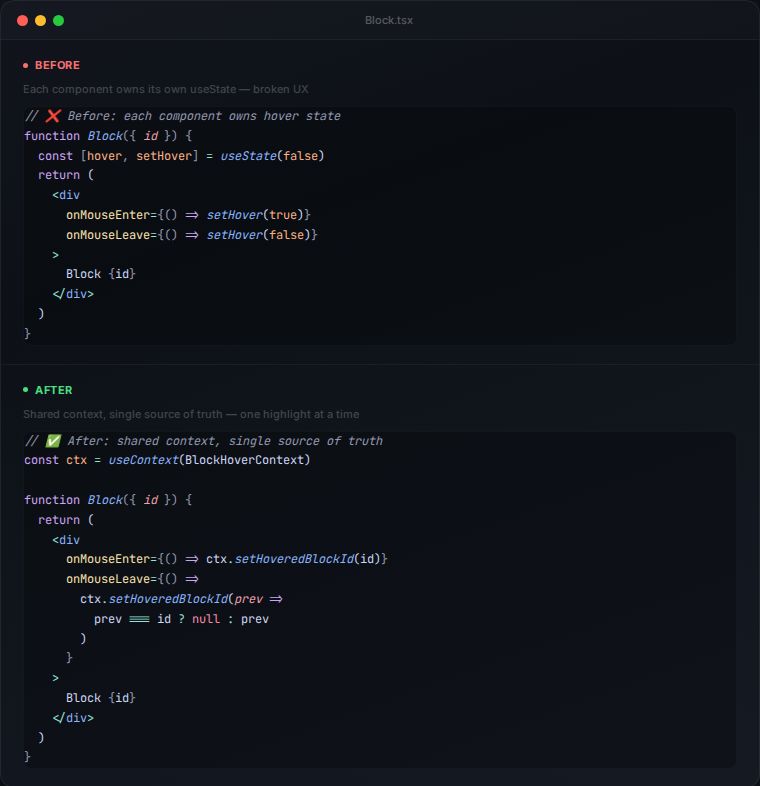Click opening '<div' tag in BEFORE snippet
The height and width of the screenshot is (786, 760).
coord(66,195)
